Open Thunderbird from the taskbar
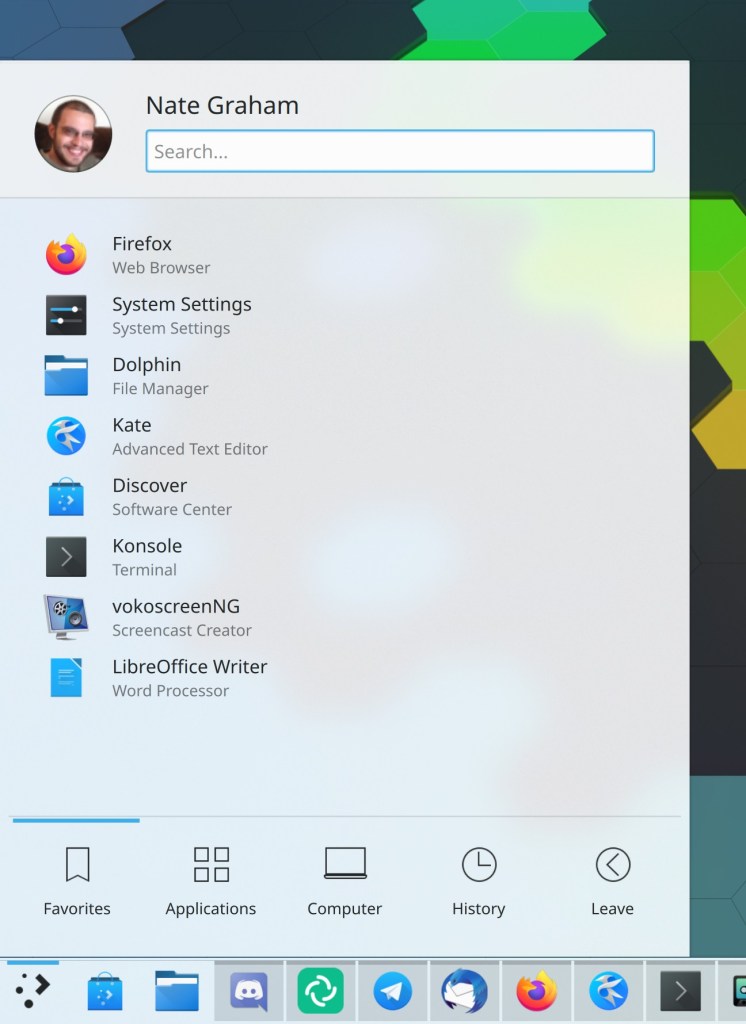The width and height of the screenshot is (746, 1024). [x=465, y=991]
